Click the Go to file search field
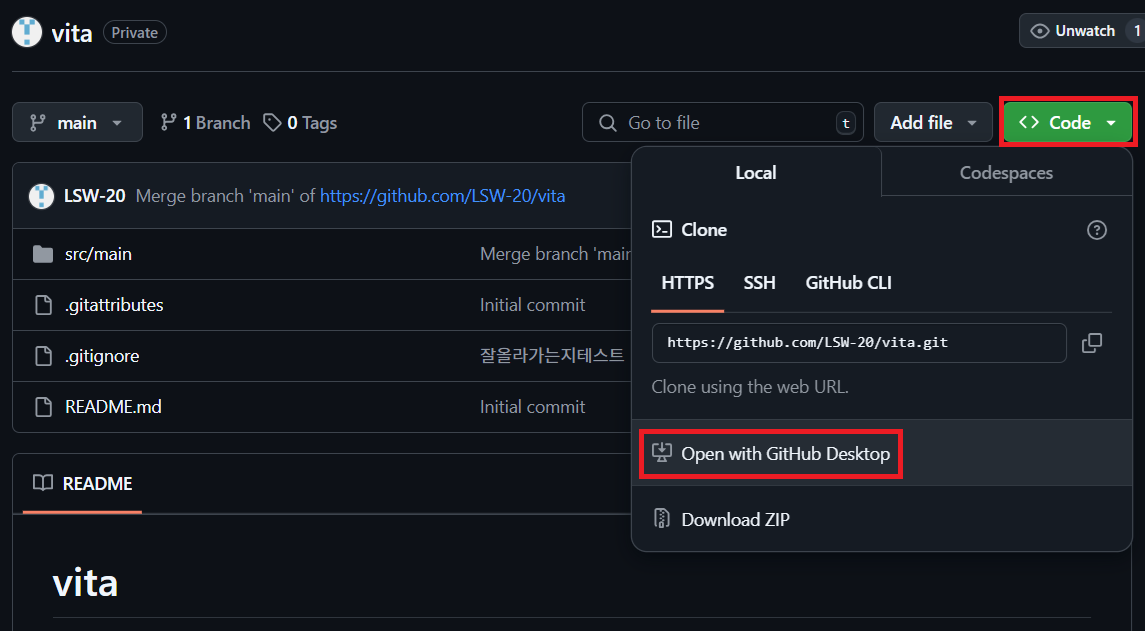Screen dimensions: 1145x631 click(x=722, y=122)
